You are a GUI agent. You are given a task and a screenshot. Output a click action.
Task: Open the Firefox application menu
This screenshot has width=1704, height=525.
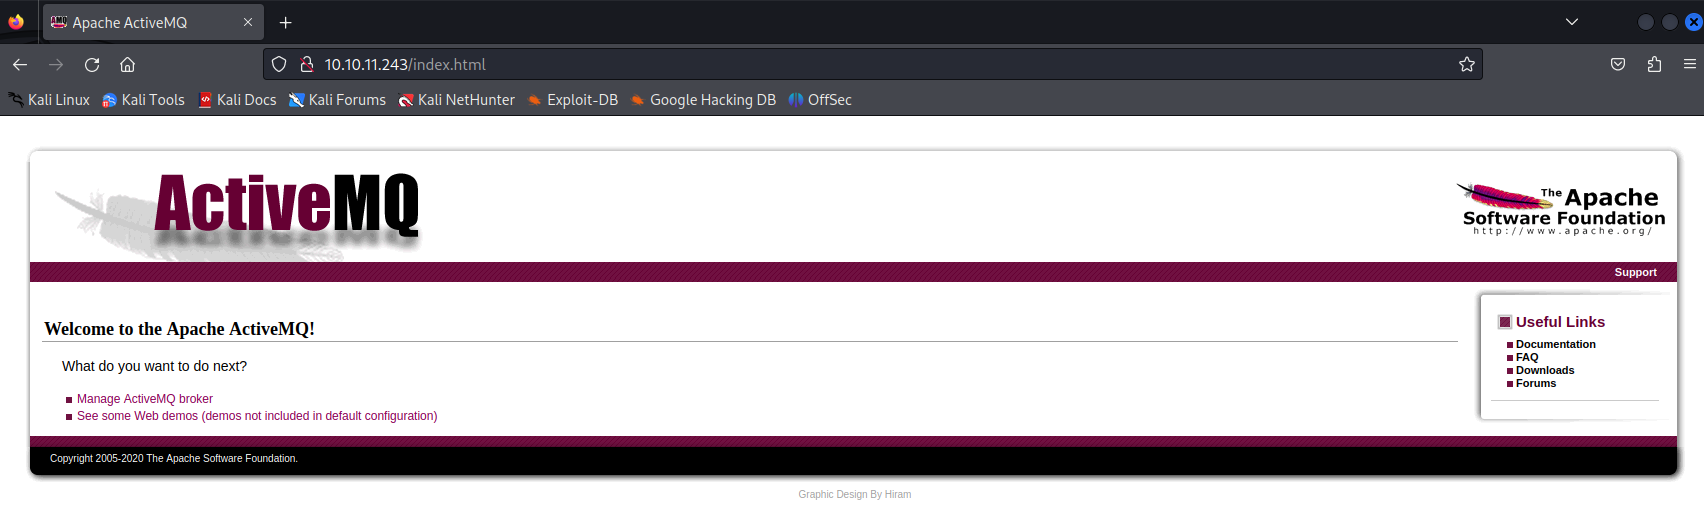(1690, 64)
